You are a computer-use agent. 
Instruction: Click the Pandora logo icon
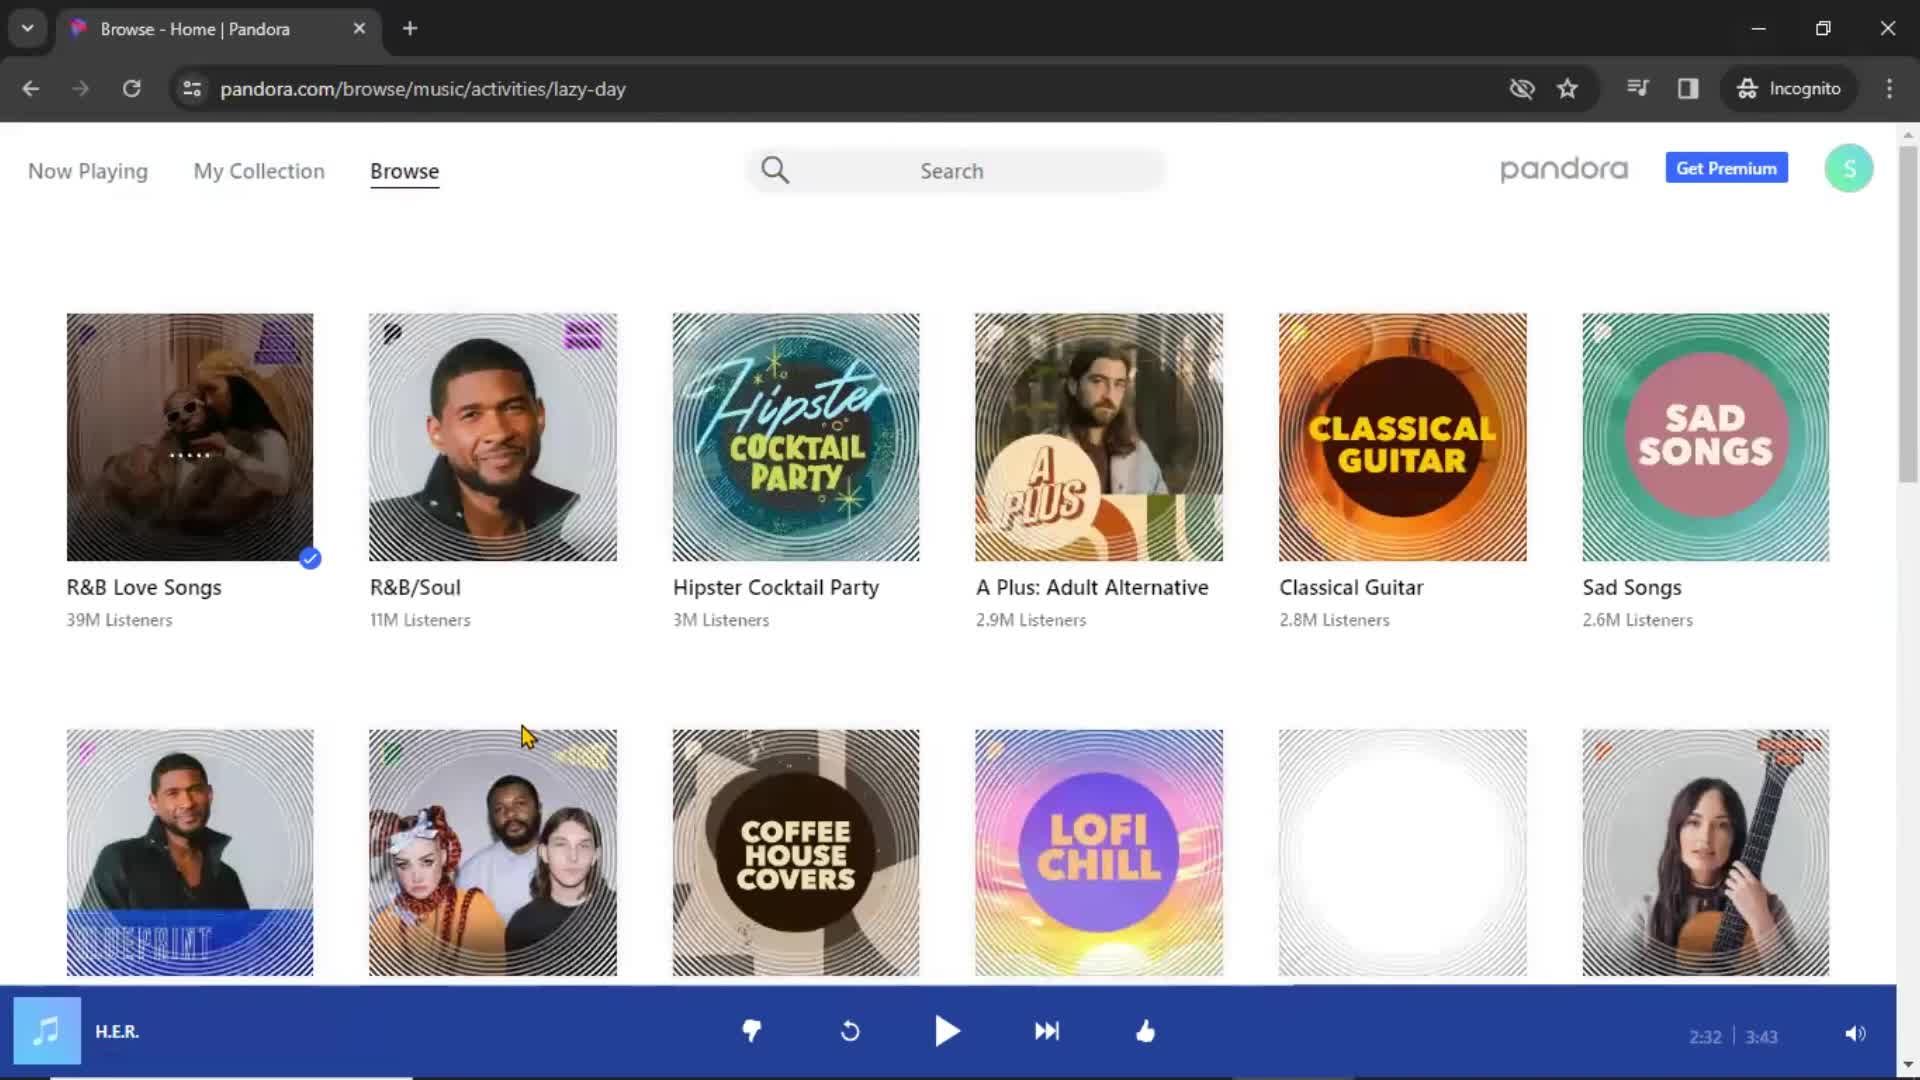[1563, 169]
